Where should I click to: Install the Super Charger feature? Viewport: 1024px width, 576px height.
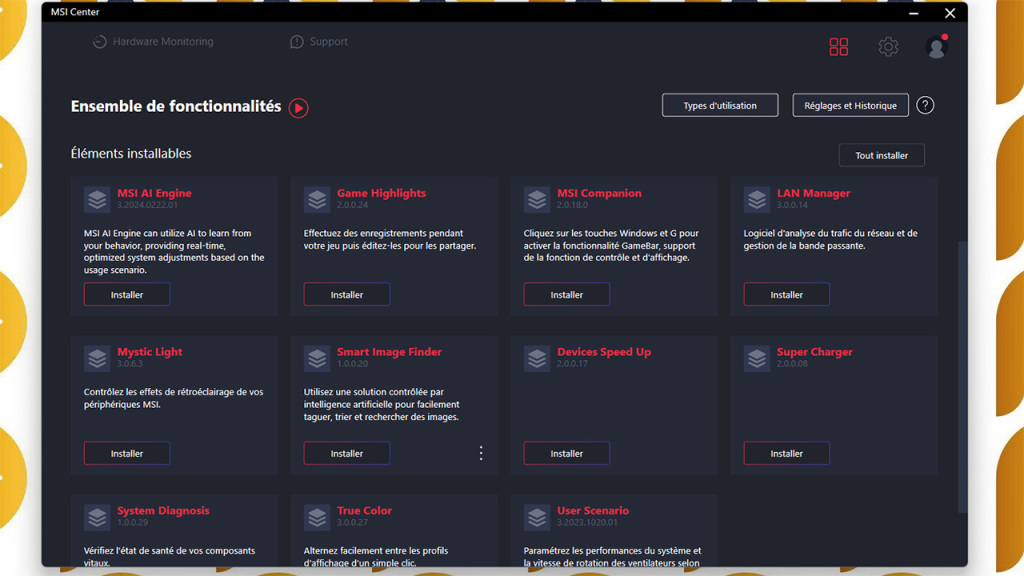(x=787, y=454)
